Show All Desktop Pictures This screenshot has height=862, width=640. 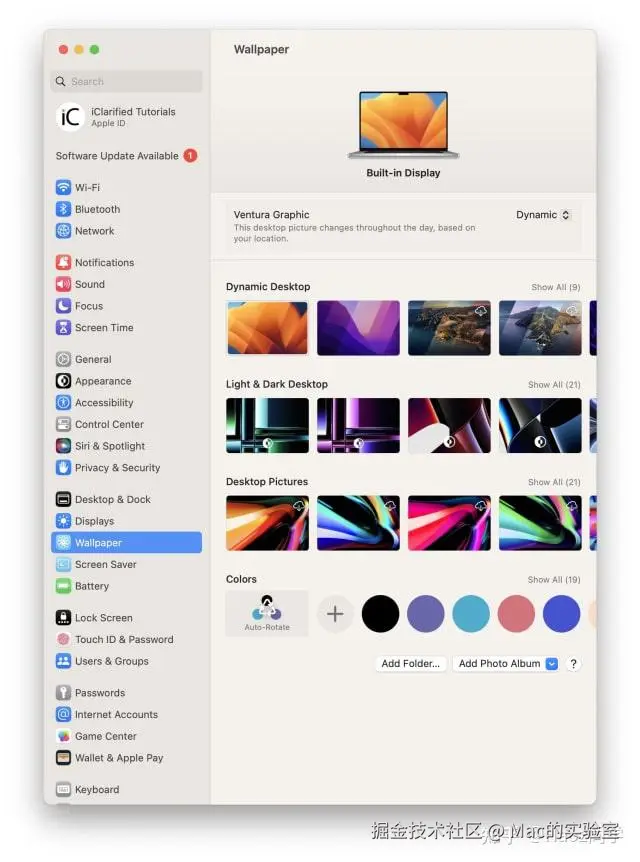(x=554, y=482)
